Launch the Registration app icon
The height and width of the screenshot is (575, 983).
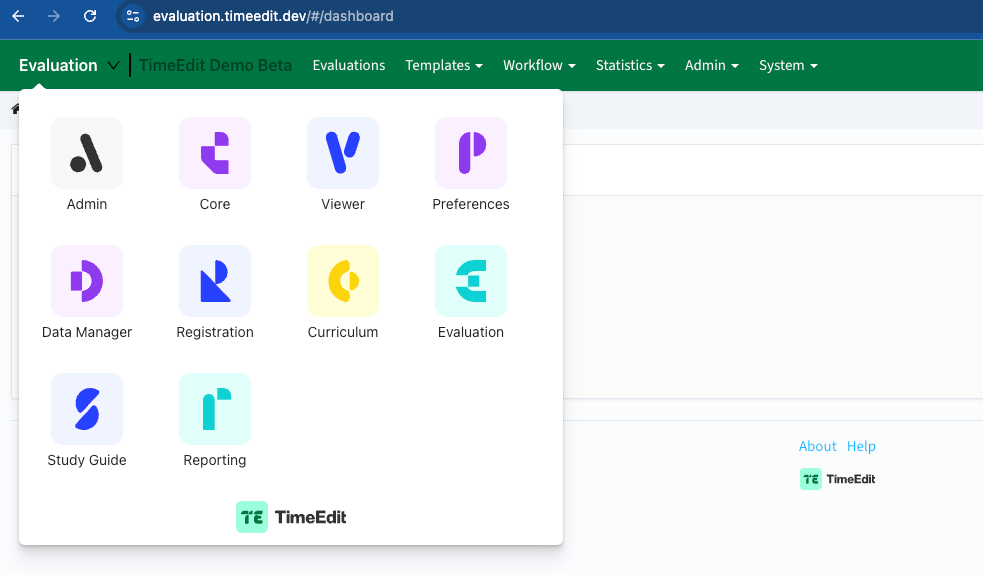pos(214,281)
